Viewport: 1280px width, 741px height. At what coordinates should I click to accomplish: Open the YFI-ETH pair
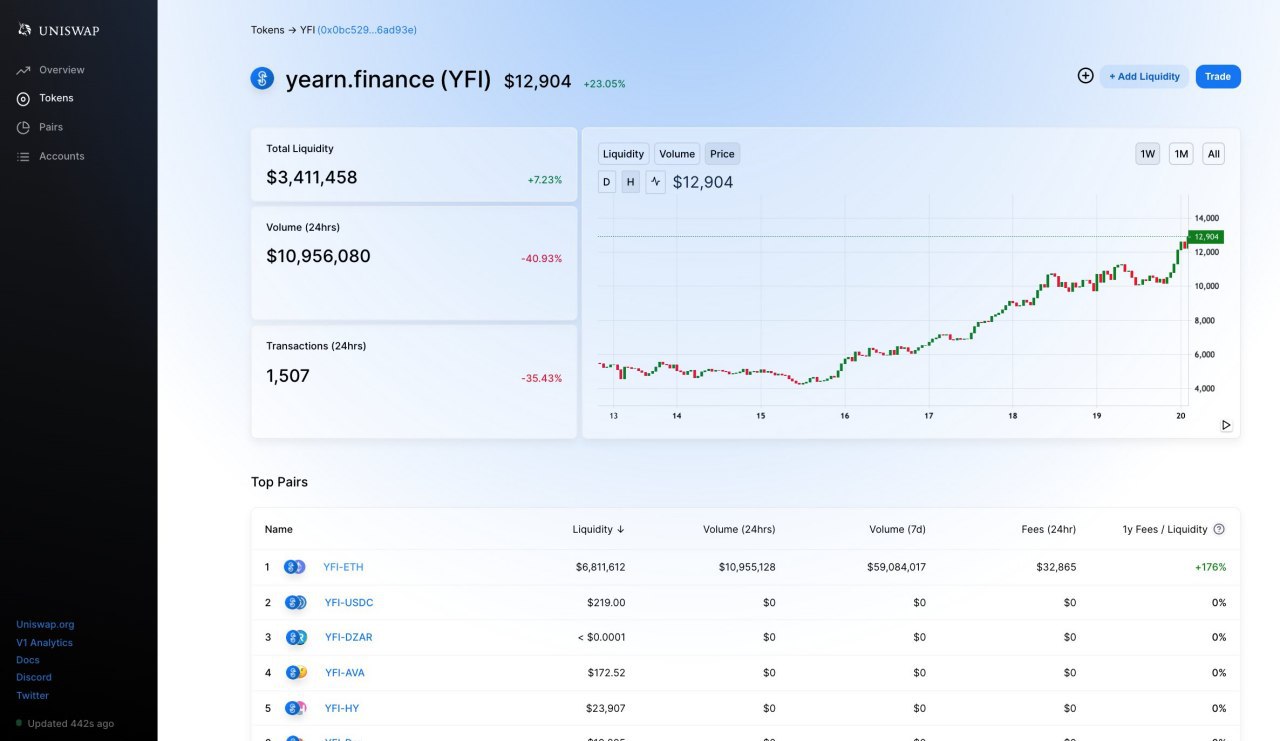click(x=343, y=567)
